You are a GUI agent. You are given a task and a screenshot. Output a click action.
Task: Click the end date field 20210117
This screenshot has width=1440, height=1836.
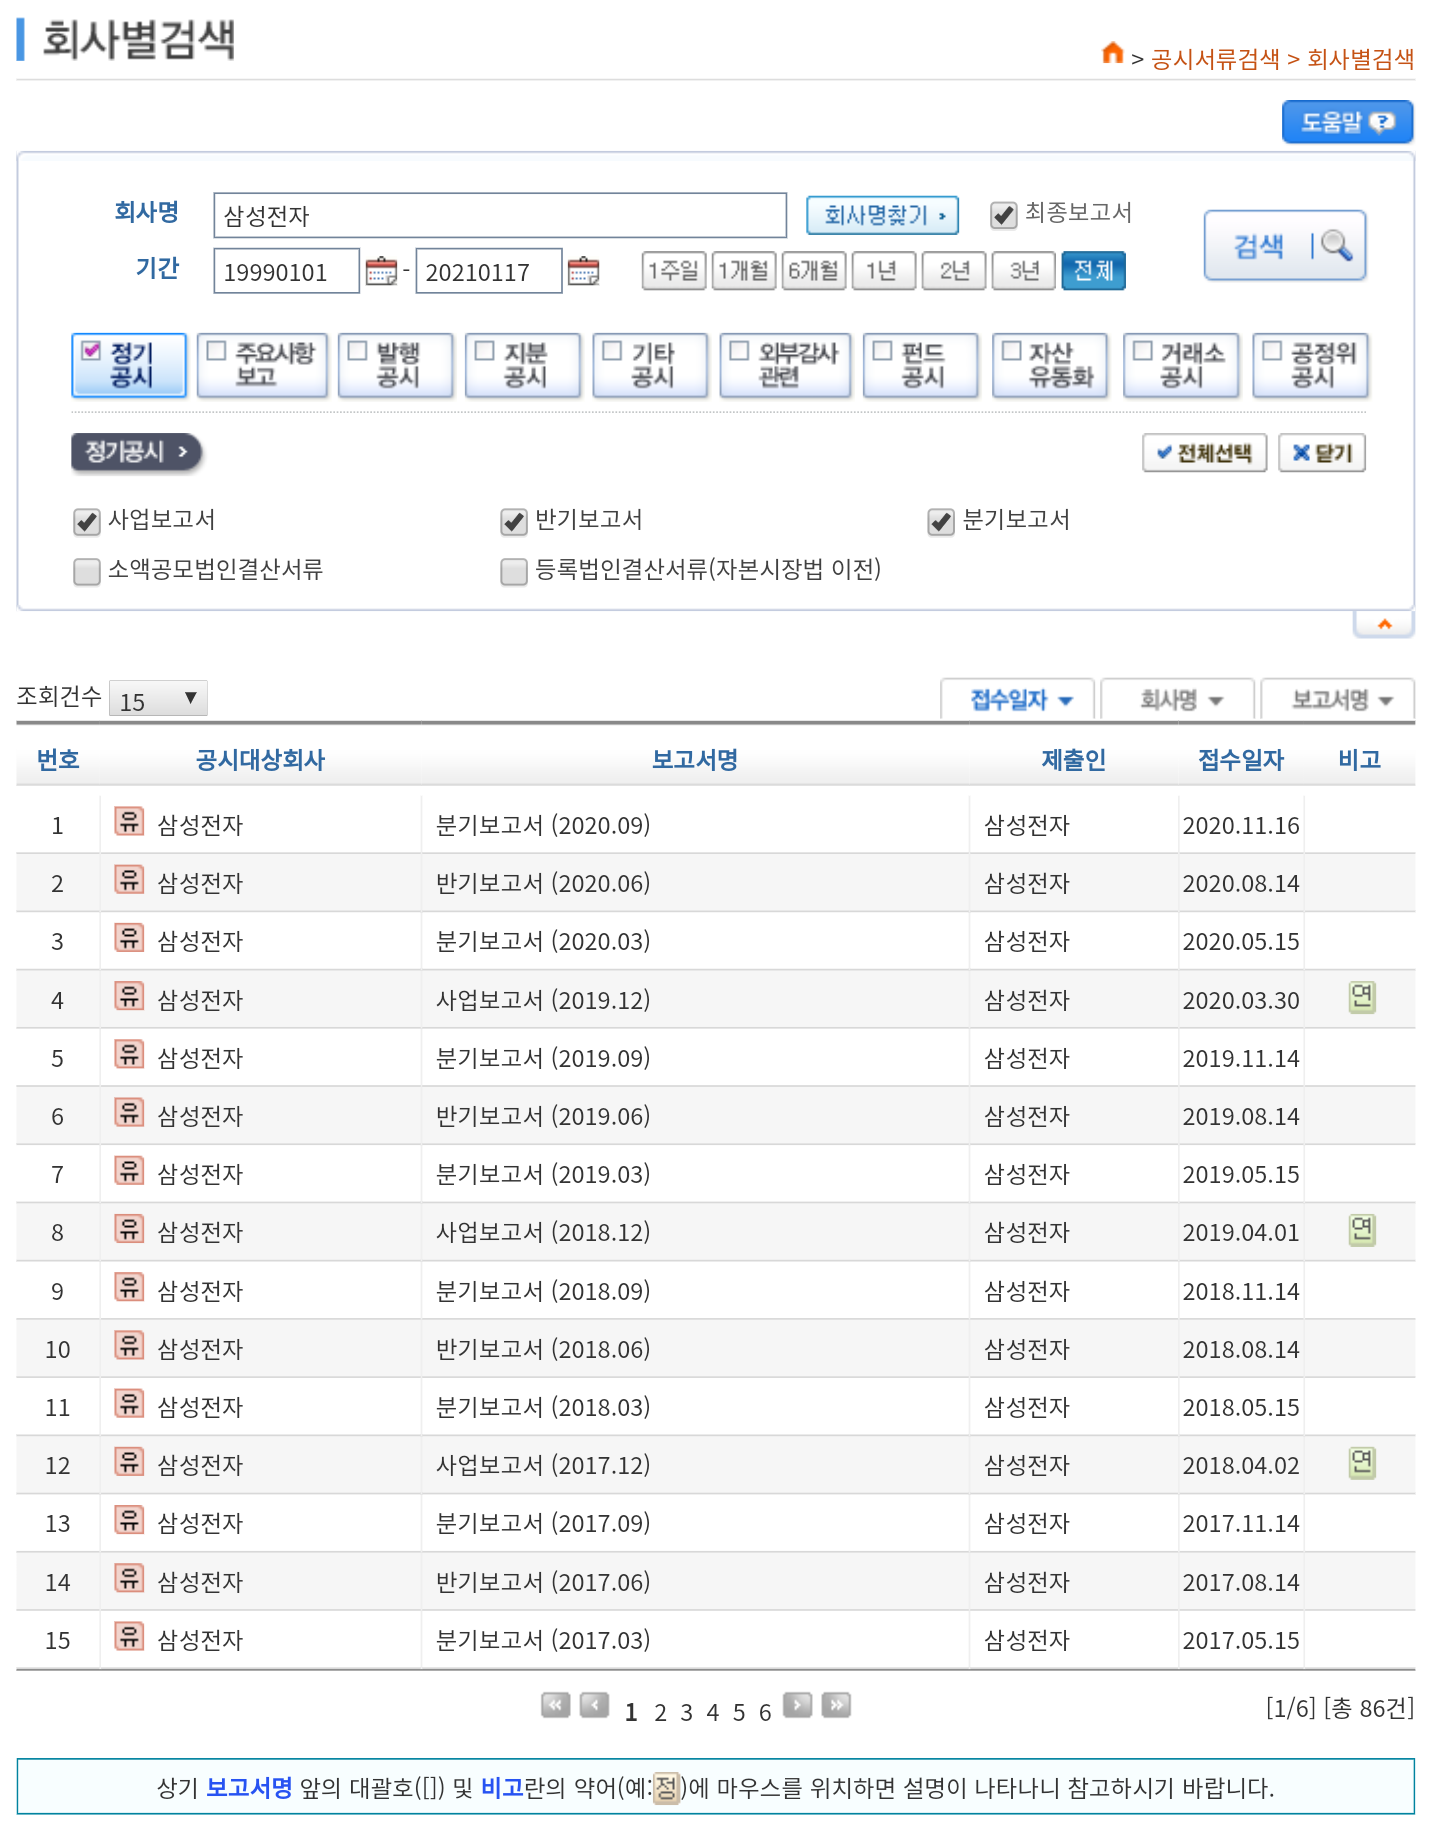pos(489,271)
